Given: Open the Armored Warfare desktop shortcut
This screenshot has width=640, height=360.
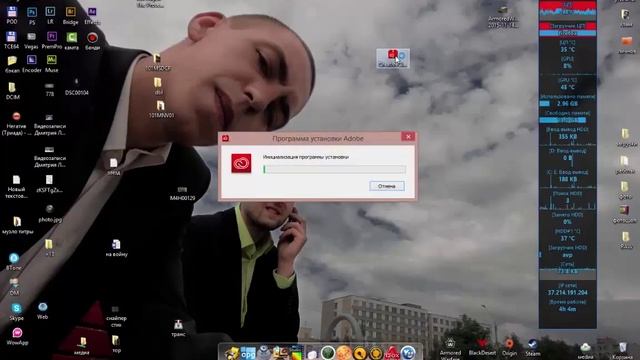Looking at the screenshot, I should click(450, 349).
